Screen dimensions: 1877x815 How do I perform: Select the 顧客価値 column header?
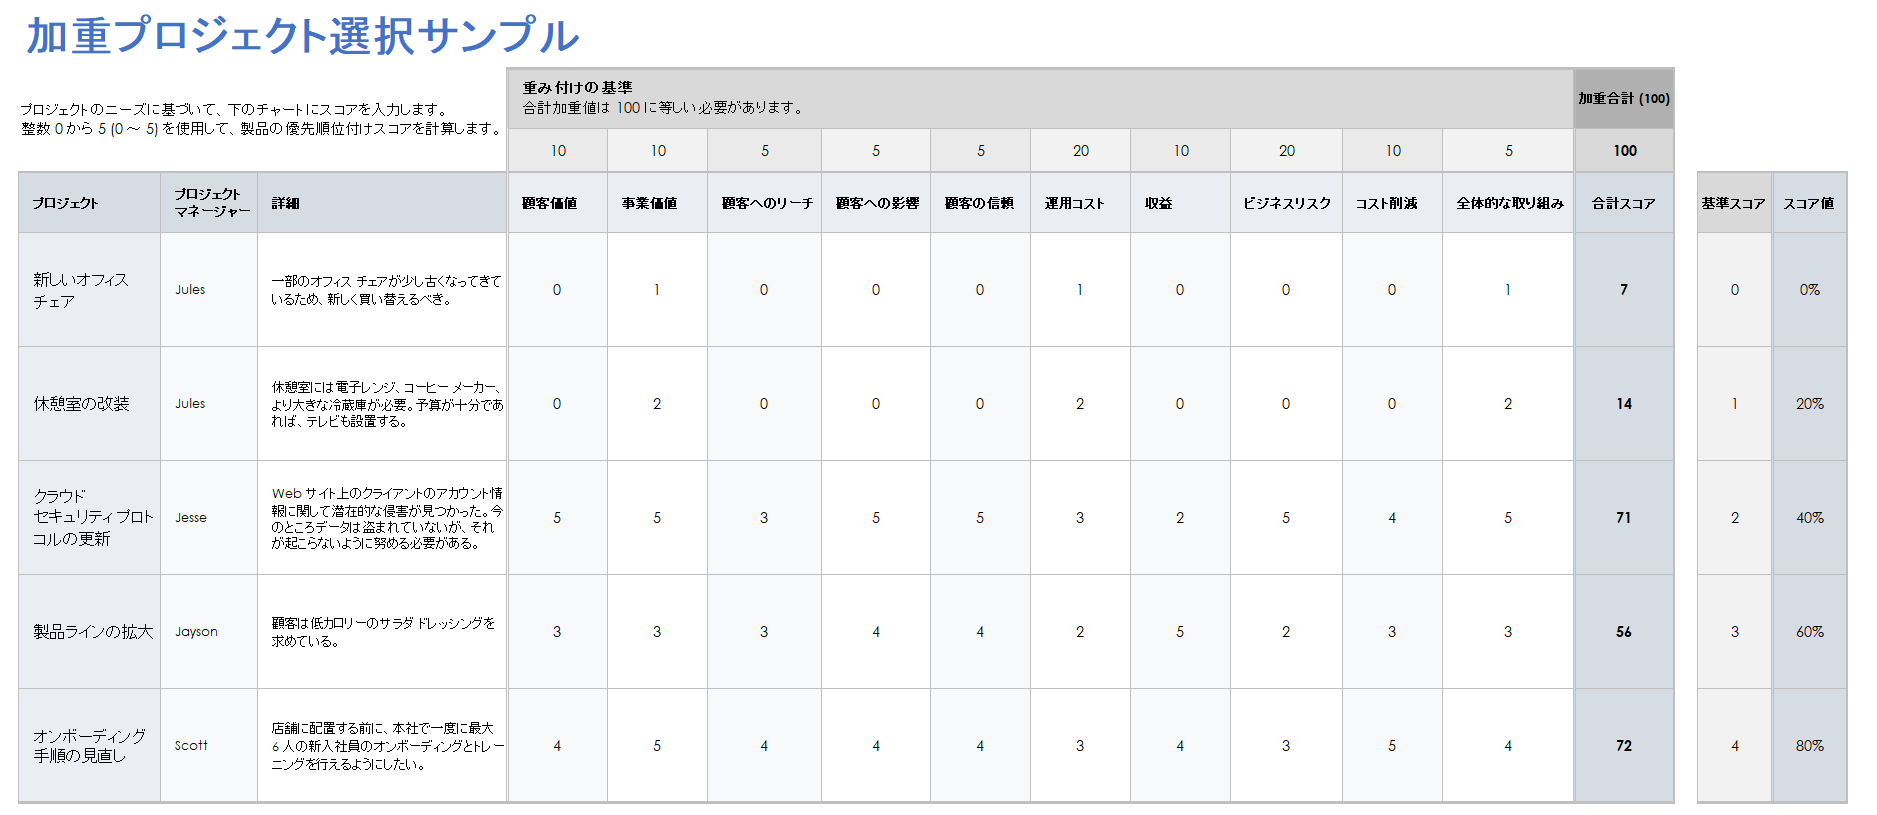click(x=558, y=203)
